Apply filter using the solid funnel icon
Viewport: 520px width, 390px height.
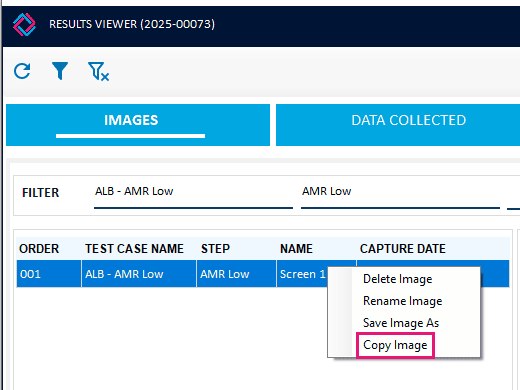coord(60,71)
